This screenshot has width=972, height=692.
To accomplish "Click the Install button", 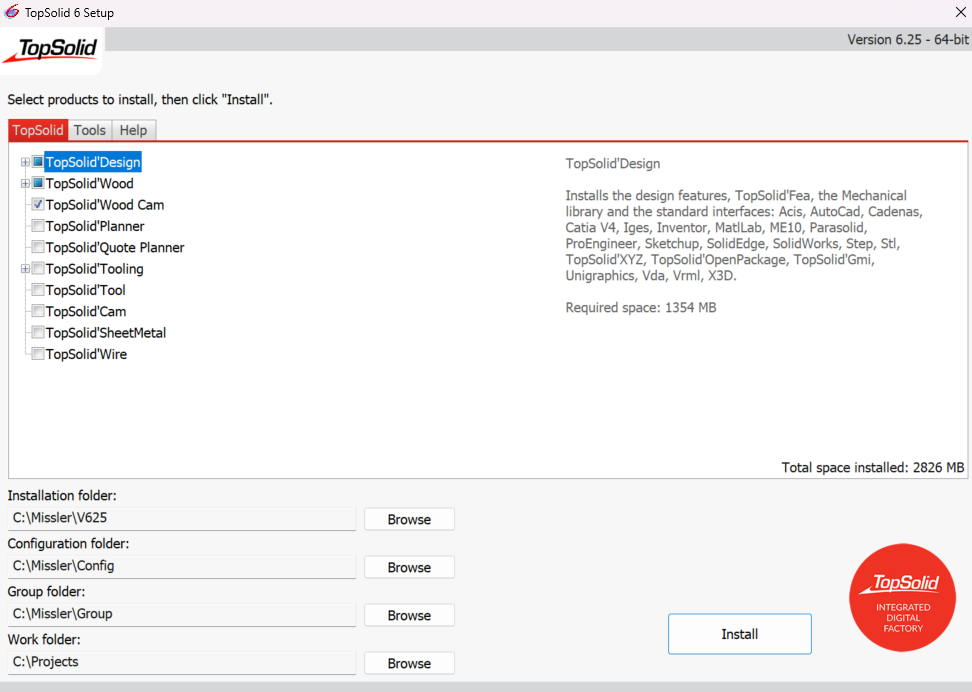I will pos(740,634).
